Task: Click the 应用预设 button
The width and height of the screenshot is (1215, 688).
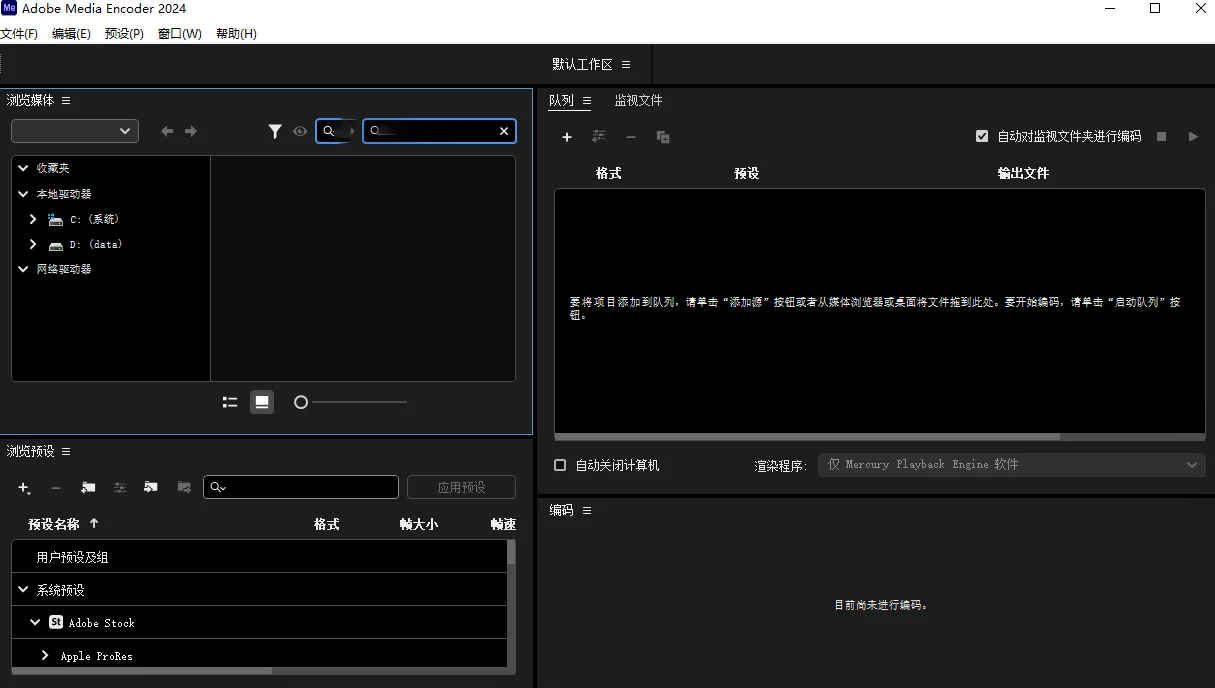Action: 461,487
